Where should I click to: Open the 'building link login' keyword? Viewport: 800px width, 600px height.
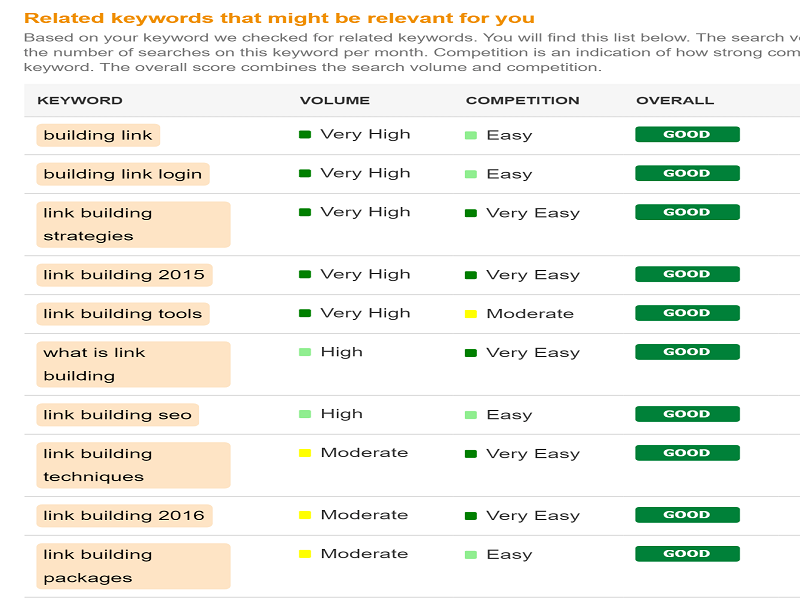pos(123,174)
